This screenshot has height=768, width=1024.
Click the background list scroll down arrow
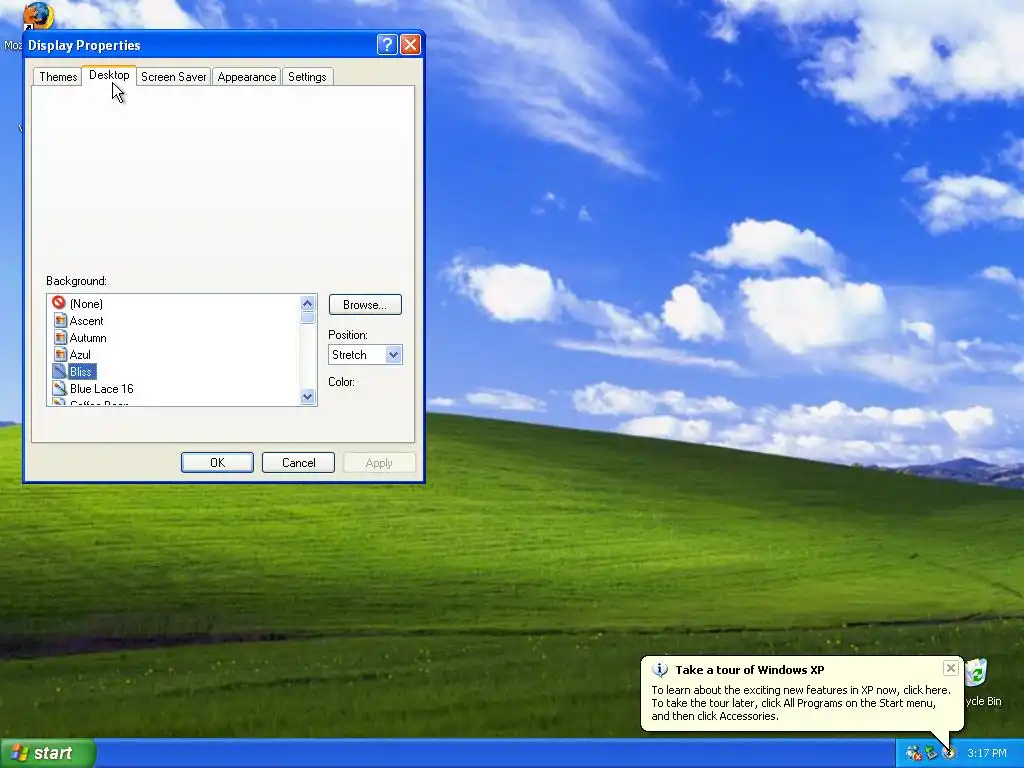click(308, 396)
